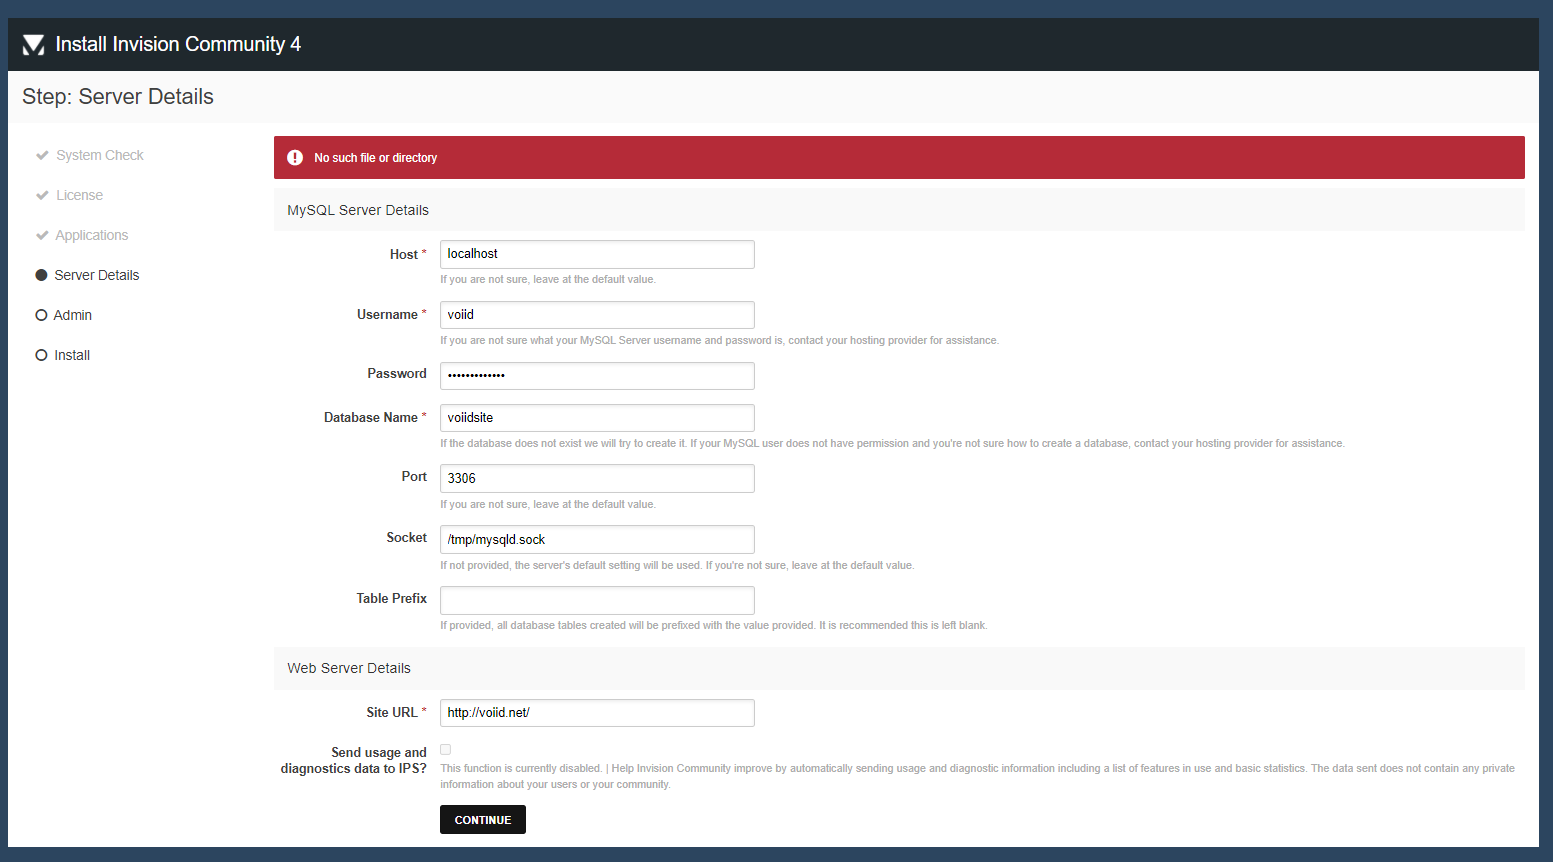Viewport: 1553px width, 862px height.
Task: Click the Socket field label
Action: 407,537
